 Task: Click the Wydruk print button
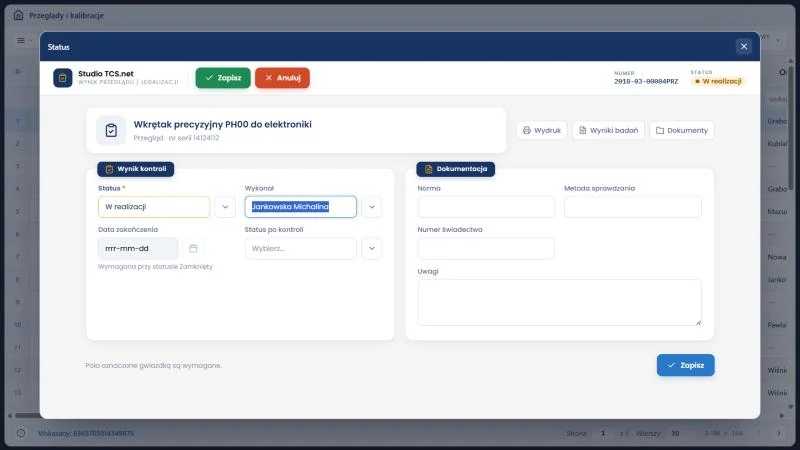542,130
